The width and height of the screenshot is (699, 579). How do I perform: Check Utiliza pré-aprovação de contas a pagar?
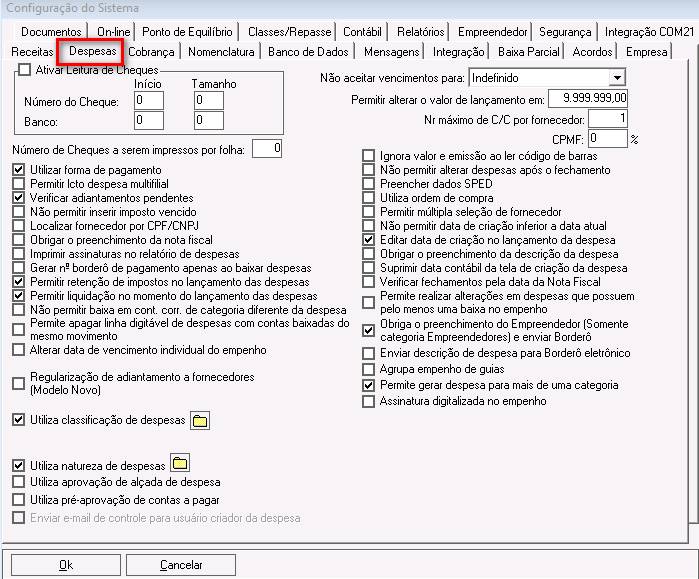[x=18, y=500]
